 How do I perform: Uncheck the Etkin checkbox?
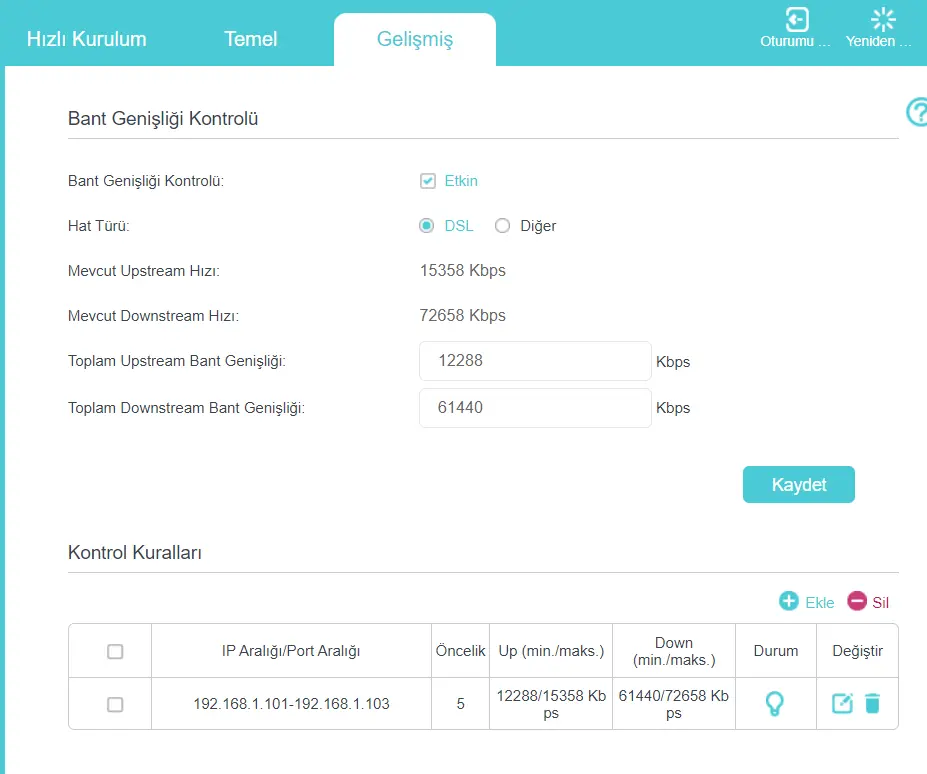(428, 181)
